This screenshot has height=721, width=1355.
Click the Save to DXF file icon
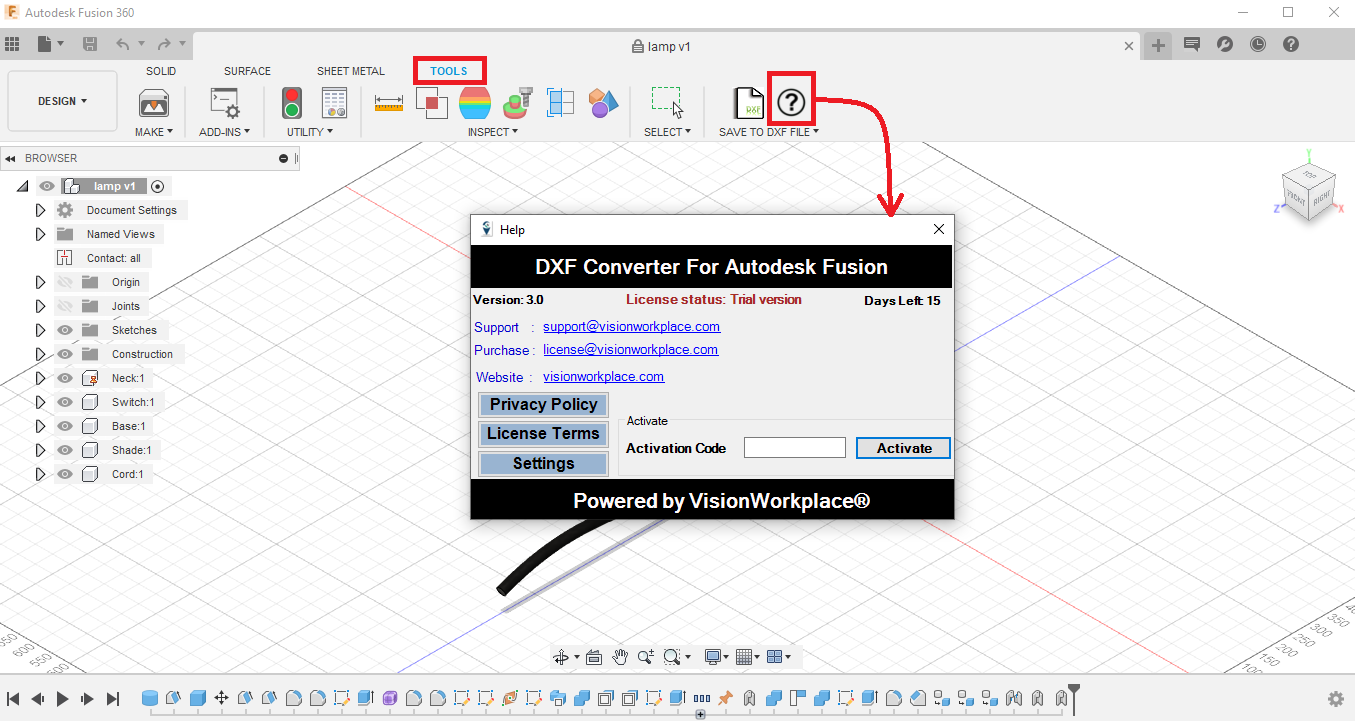pyautogui.click(x=748, y=102)
